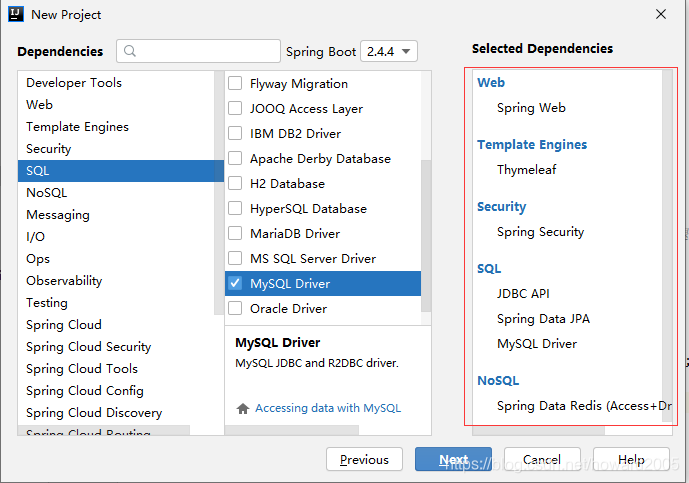Click Web heading in Selected Dependencies
The height and width of the screenshot is (483, 689).
point(491,83)
